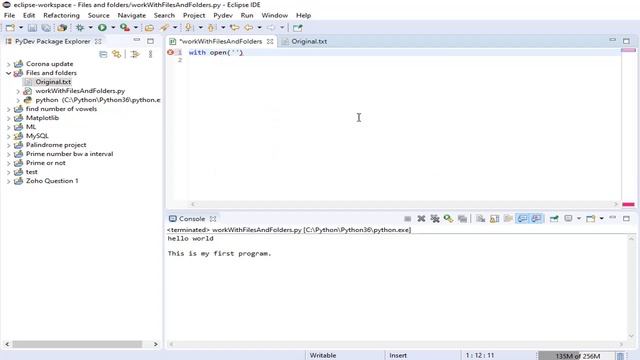Click the Display Selected Console icon
The image size is (640, 360).
(568, 219)
